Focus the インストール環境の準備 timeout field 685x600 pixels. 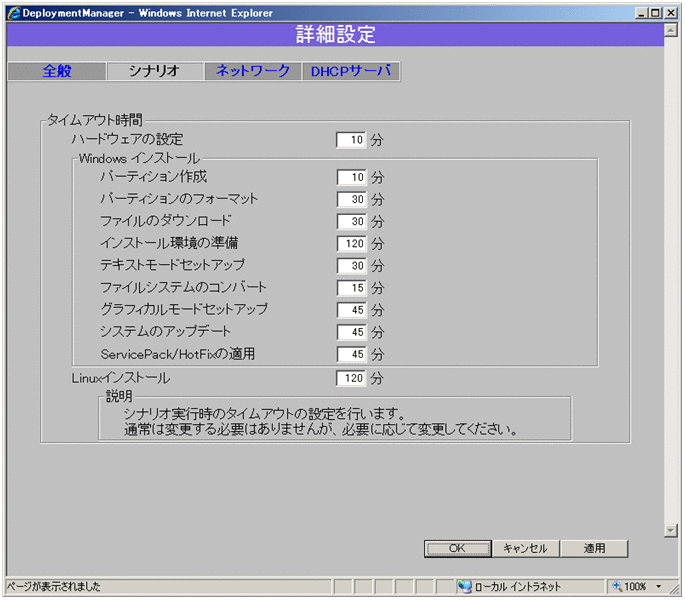click(351, 243)
